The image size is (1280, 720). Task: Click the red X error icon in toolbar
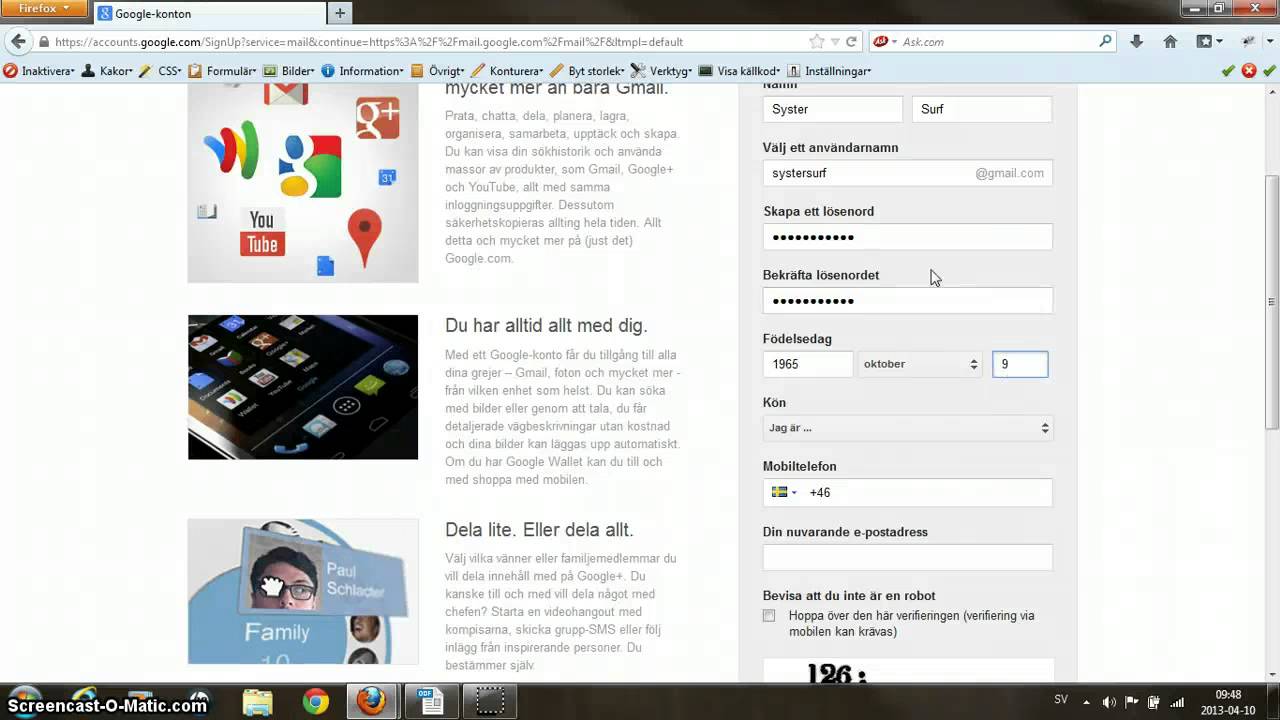pyautogui.click(x=1249, y=71)
